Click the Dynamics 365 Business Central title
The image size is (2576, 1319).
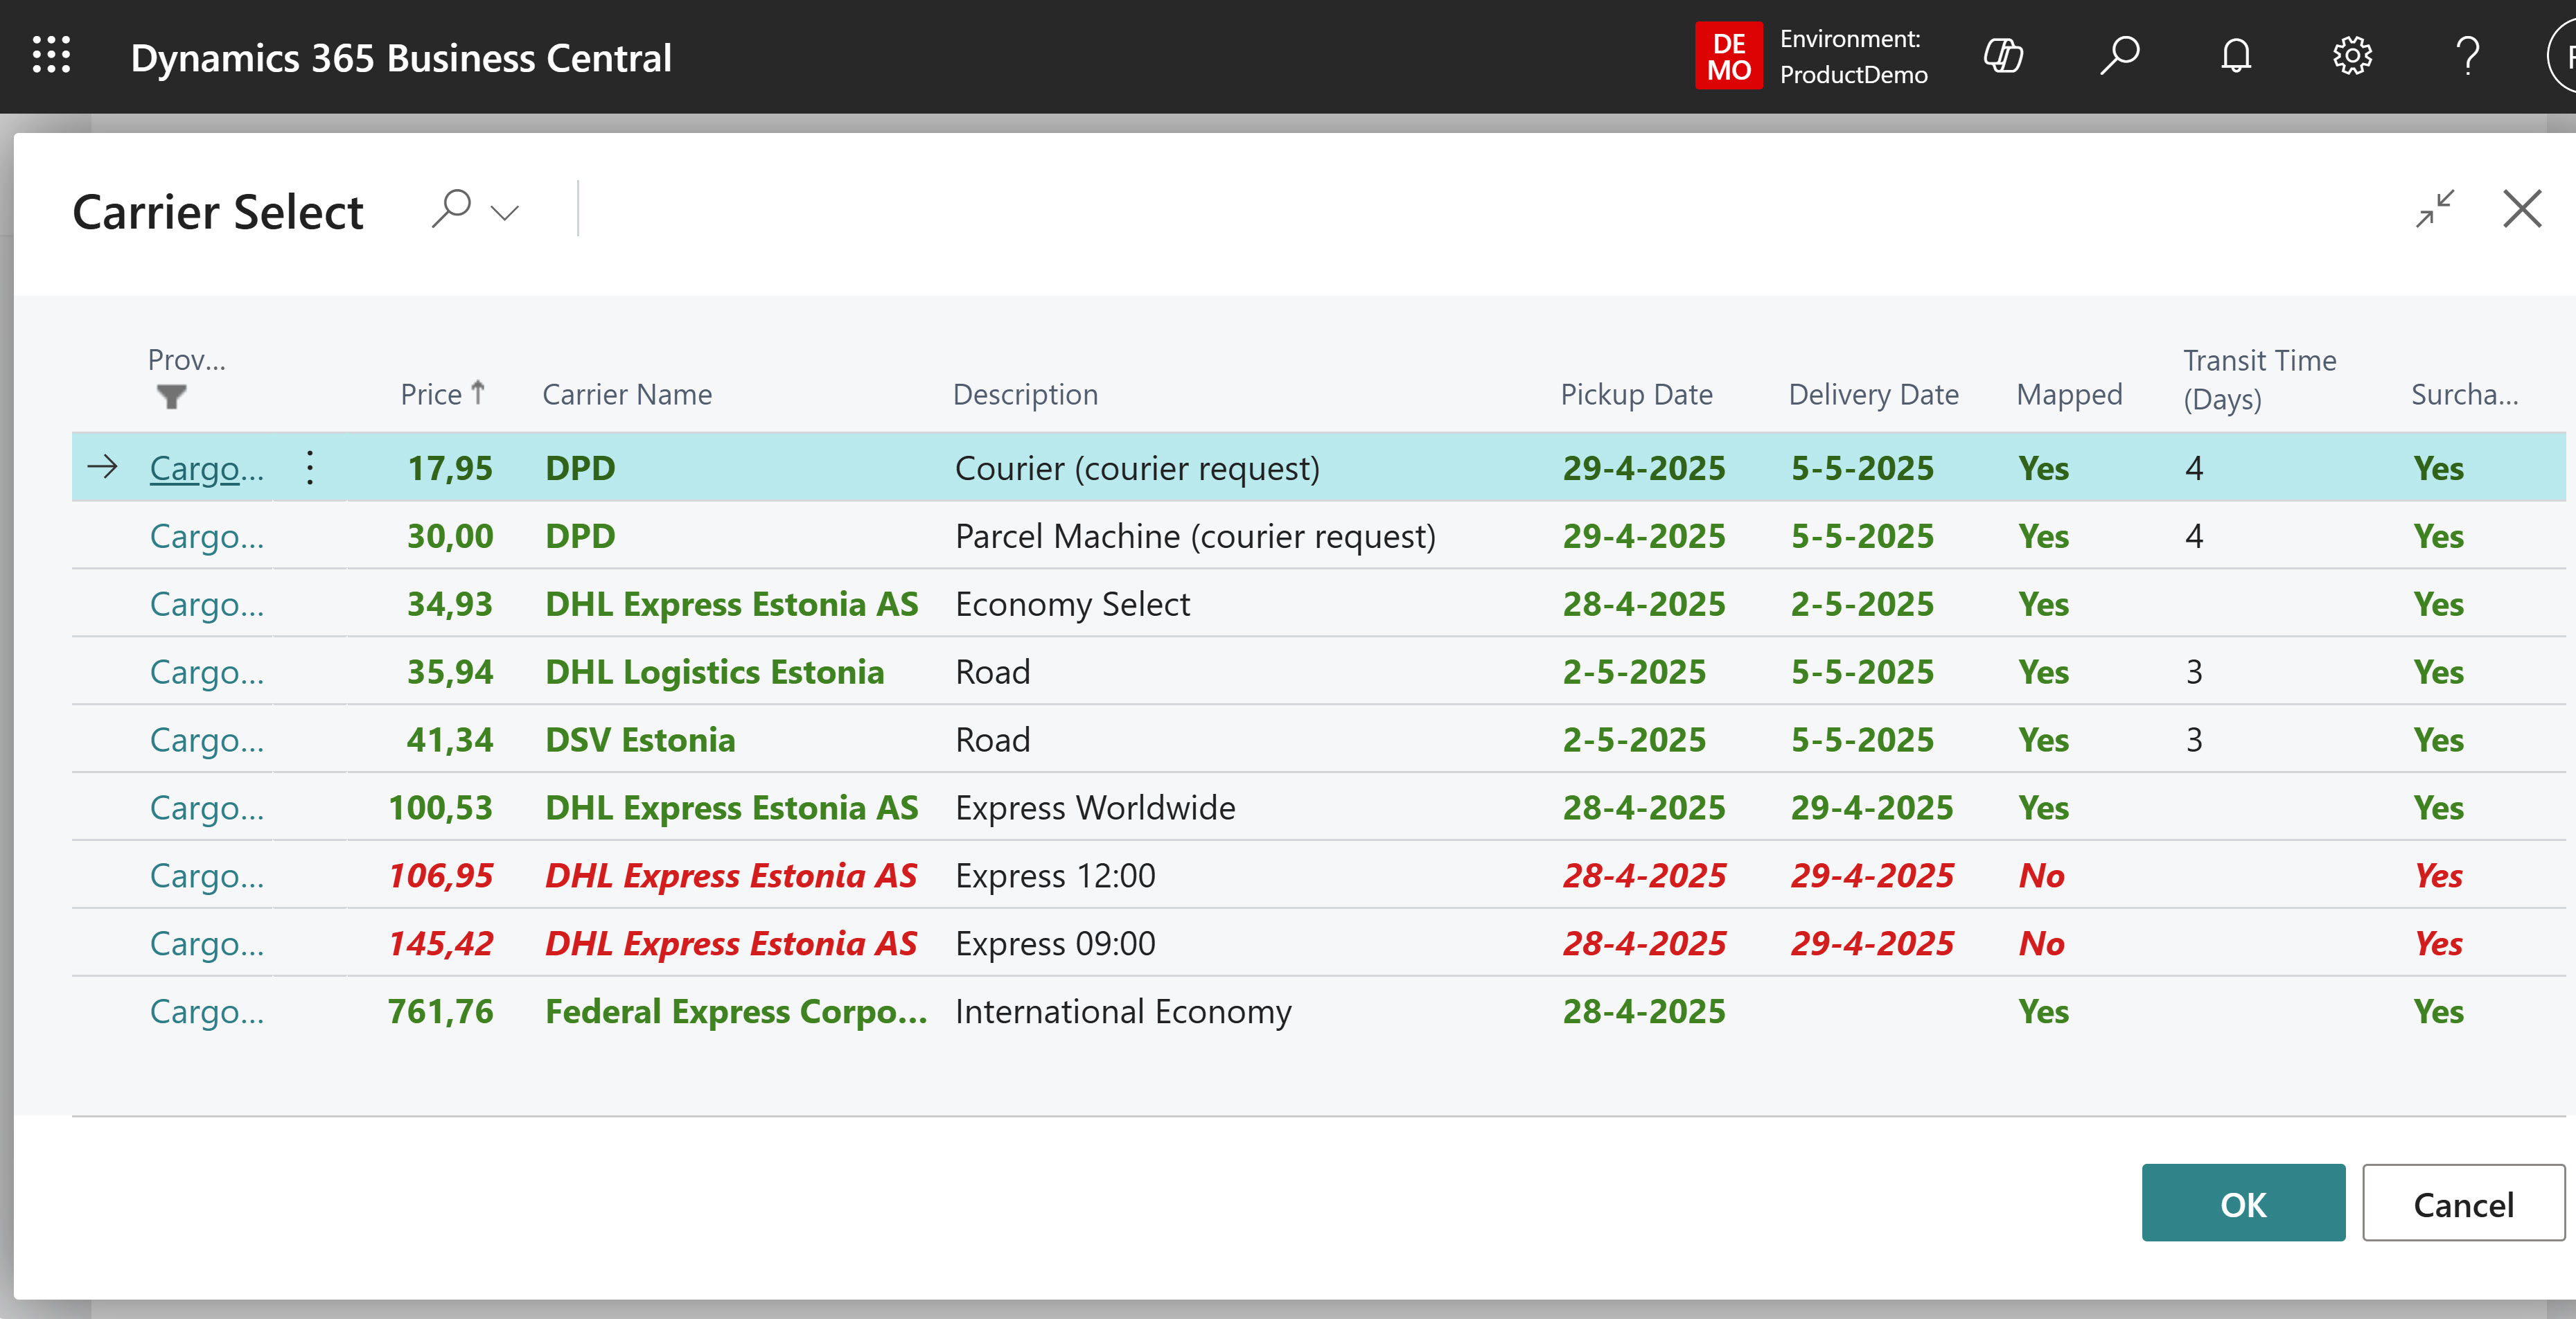(x=401, y=58)
